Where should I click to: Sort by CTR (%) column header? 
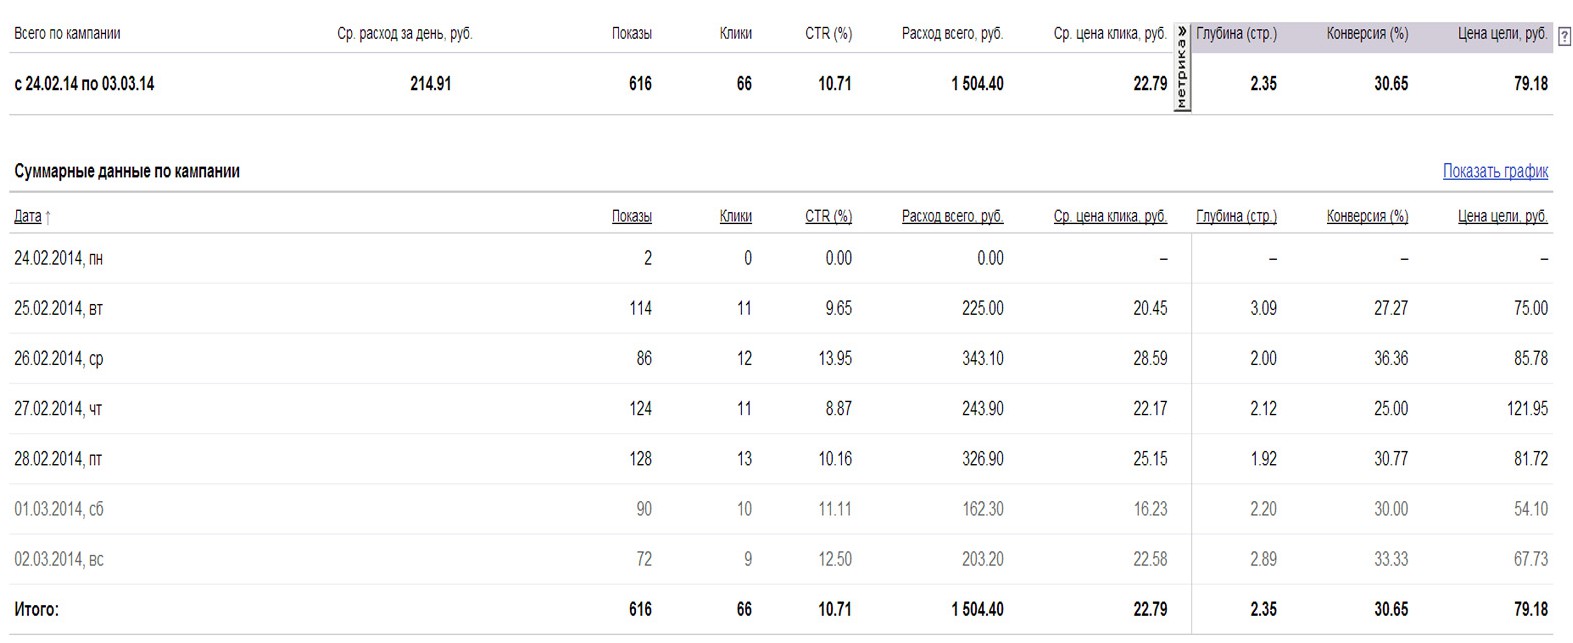pyautogui.click(x=828, y=216)
